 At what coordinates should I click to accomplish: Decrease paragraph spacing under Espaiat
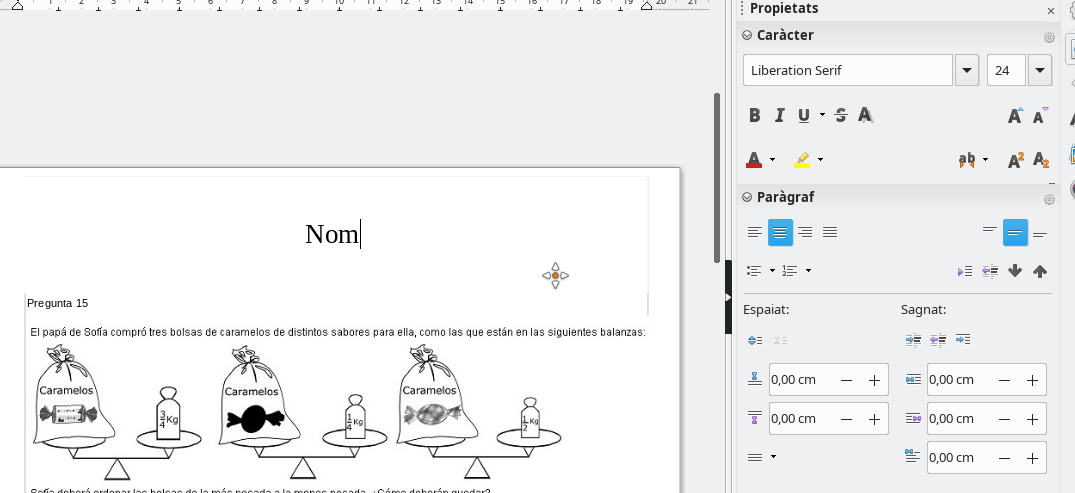click(x=780, y=340)
